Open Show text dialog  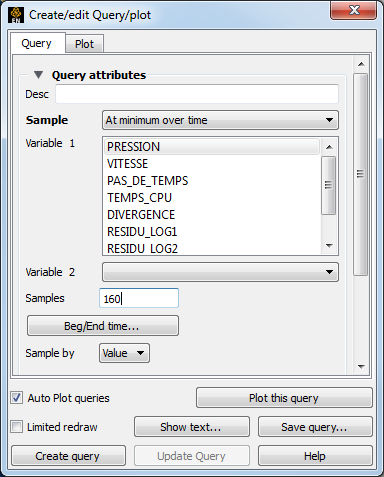pyautogui.click(x=192, y=427)
